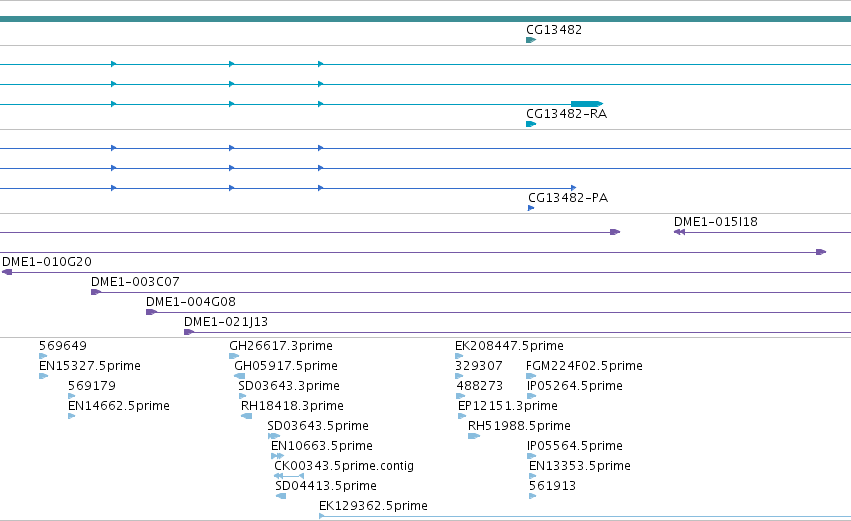Click the CG13482-PA small arrow glyph
This screenshot has height=521, width=851.
point(531,208)
